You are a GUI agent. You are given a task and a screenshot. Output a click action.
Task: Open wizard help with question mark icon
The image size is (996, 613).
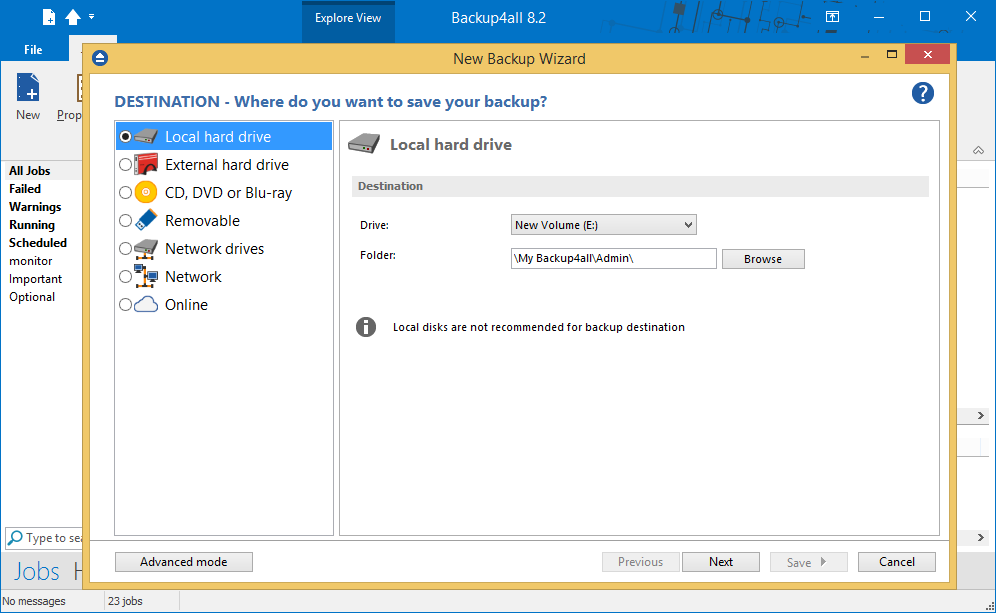pyautogui.click(x=922, y=93)
